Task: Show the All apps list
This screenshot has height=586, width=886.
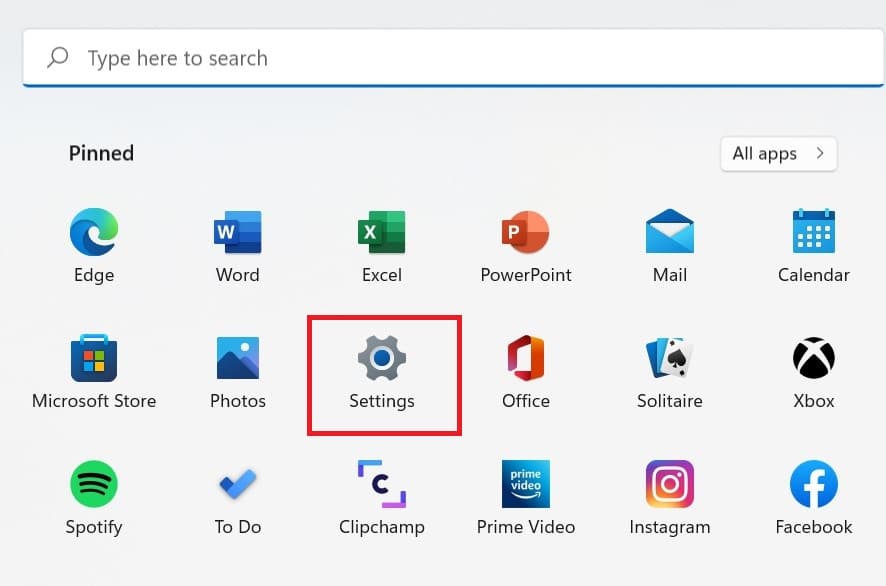Action: pos(779,154)
